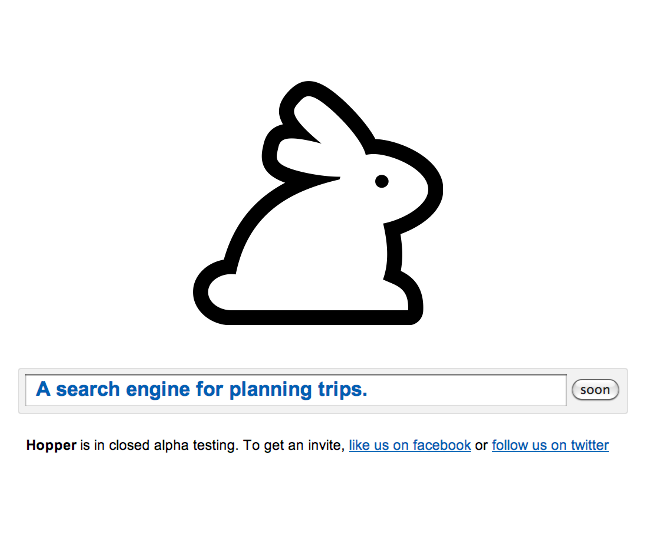Click the word 'twitter' in the link
Screen dimensions: 645x536
(x=590, y=445)
